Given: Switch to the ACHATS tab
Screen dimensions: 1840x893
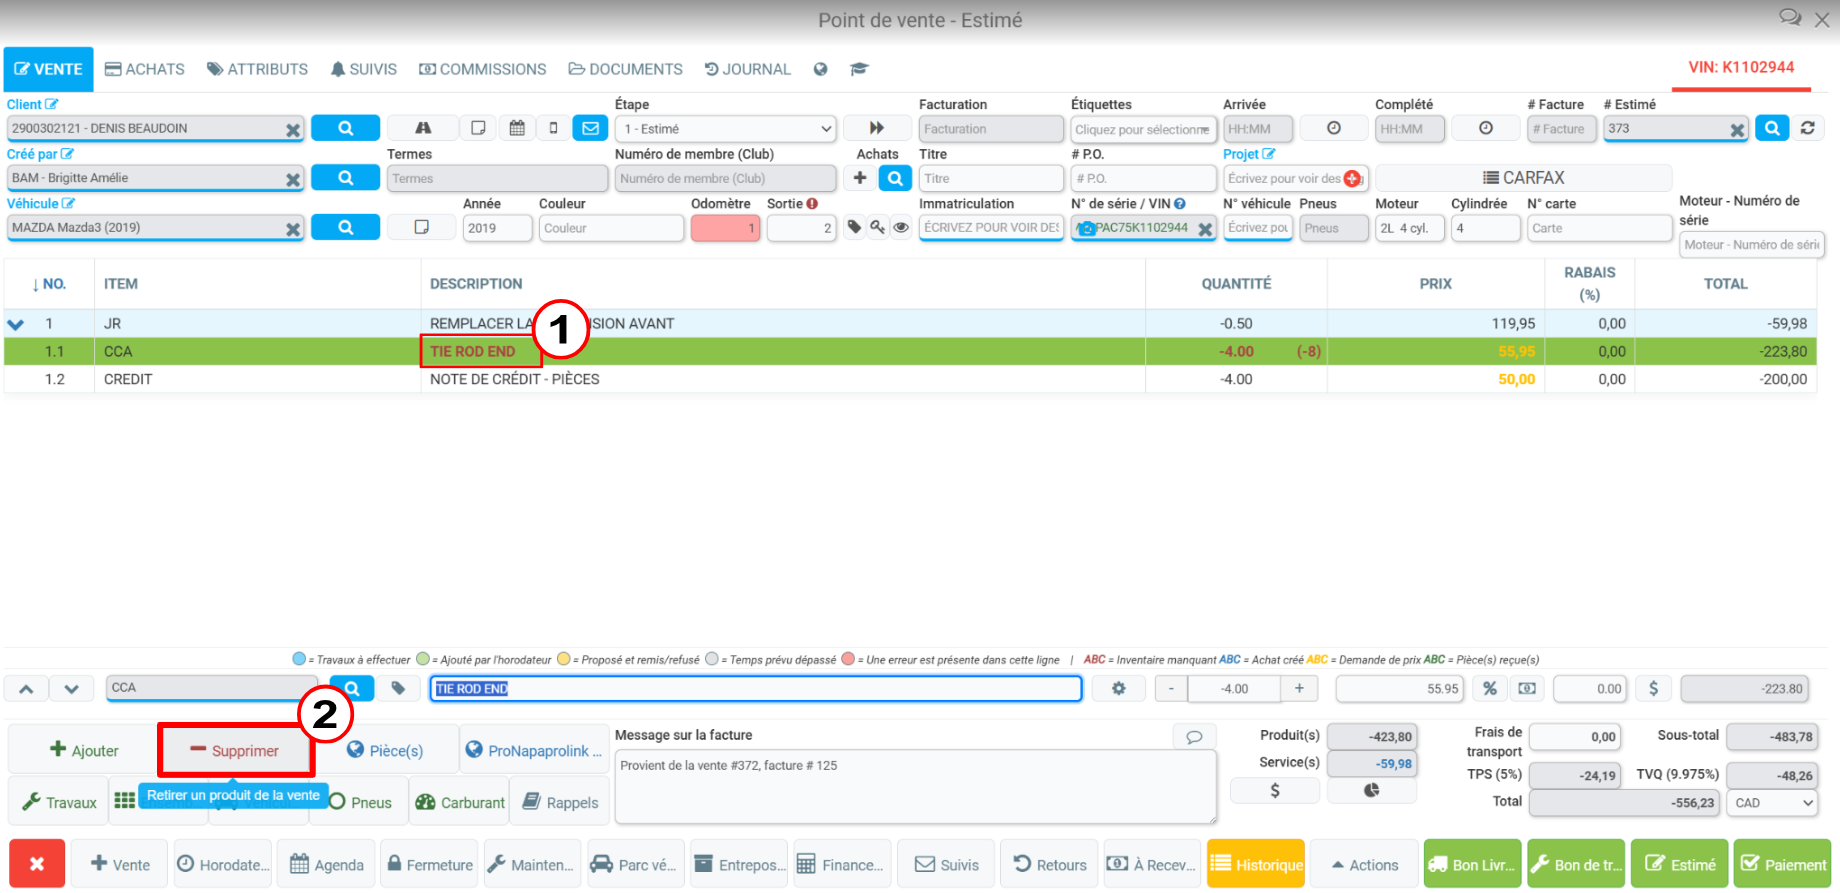Looking at the screenshot, I should (145, 69).
